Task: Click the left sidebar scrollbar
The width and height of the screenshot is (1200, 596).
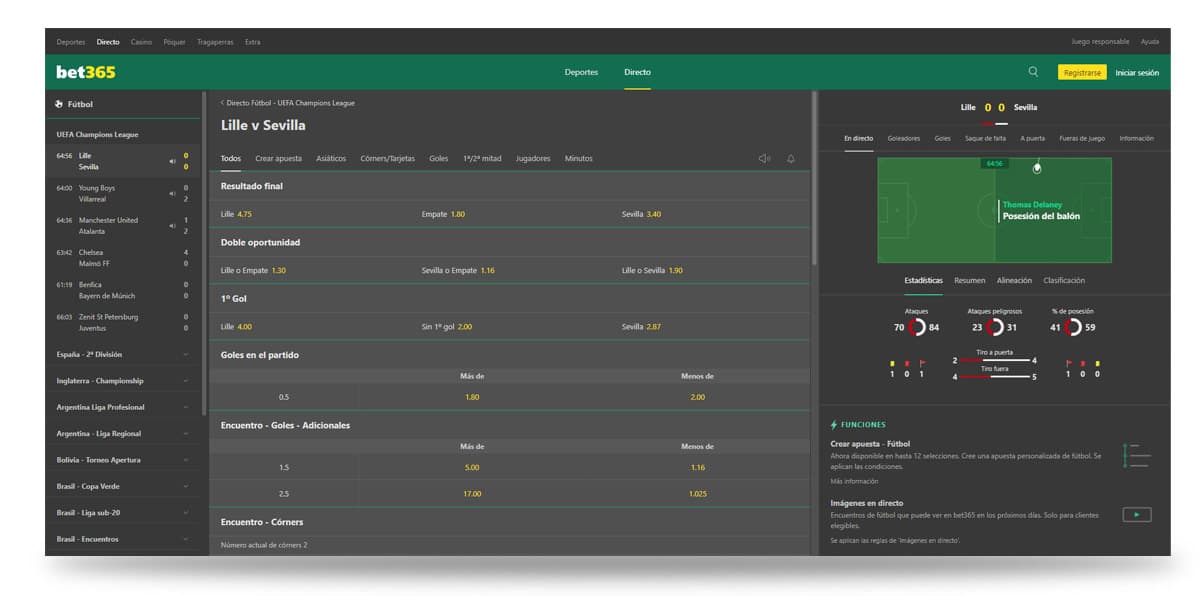Action: 204,252
